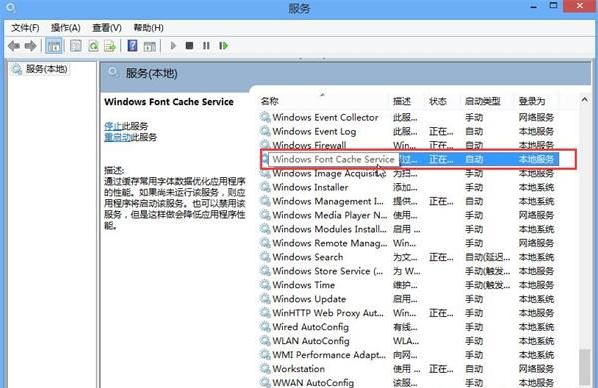Open the Properties toolbar icon

(76, 46)
